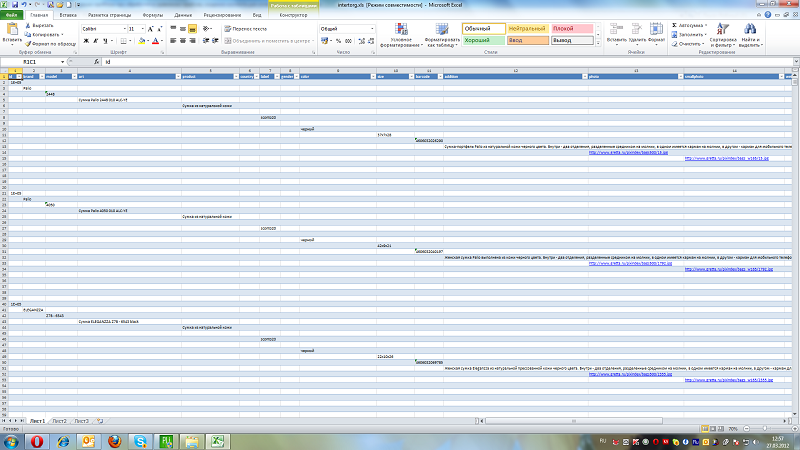Switch to Данные ribbon tab
Image resolution: width=800 pixels, height=450 pixels.
click(183, 15)
